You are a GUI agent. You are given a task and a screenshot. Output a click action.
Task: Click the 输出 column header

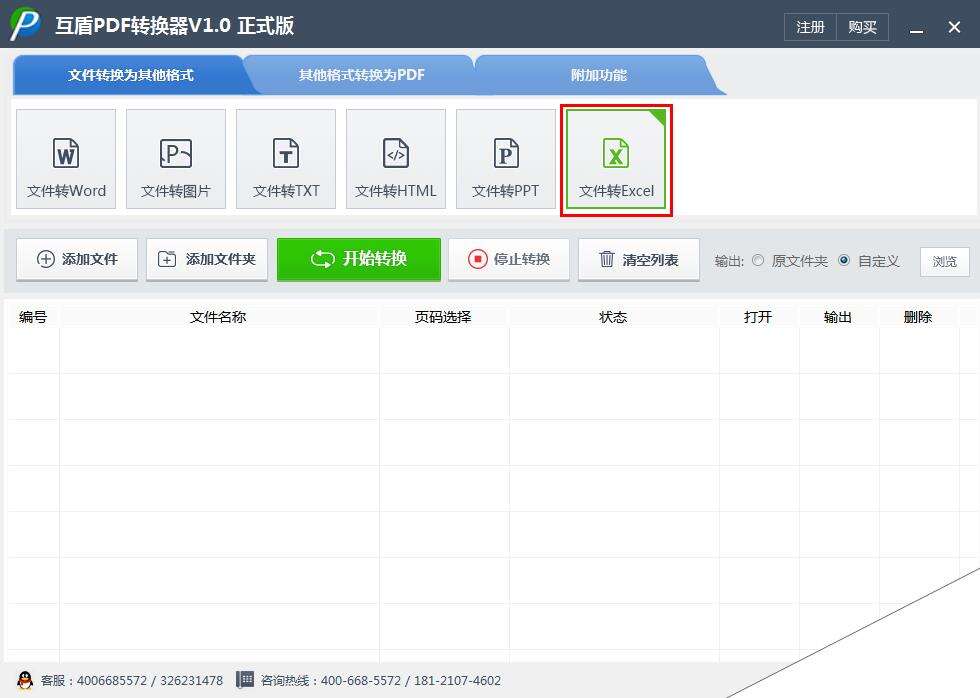point(839,317)
